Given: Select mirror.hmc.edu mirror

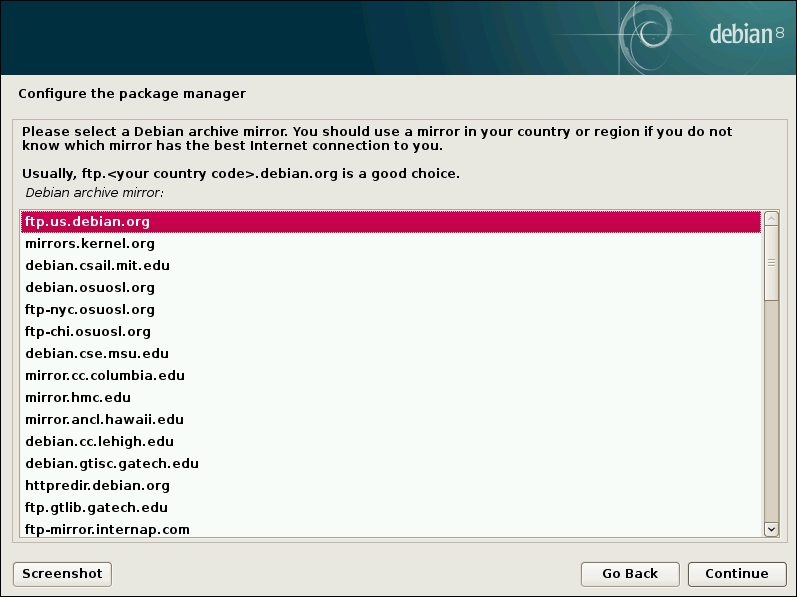Looking at the screenshot, I should 391,398.
